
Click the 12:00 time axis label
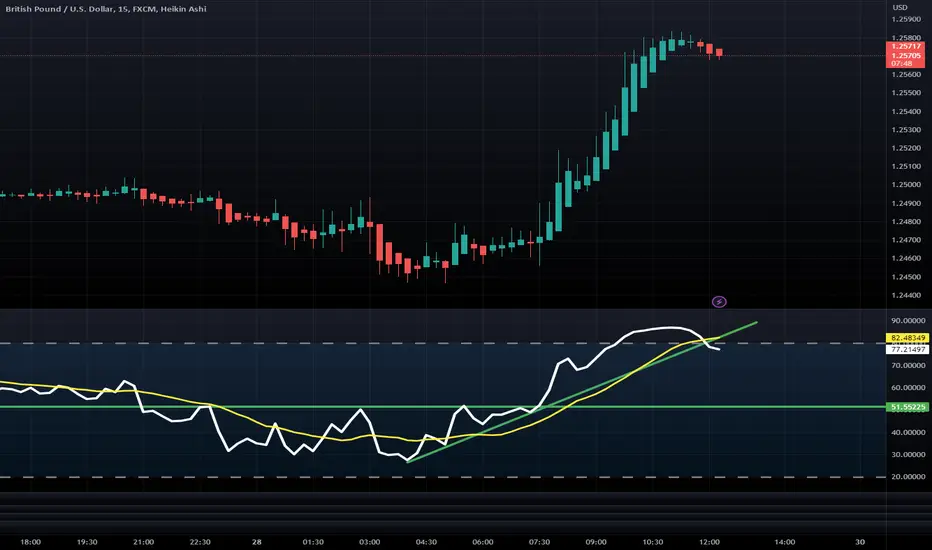[x=708, y=541]
